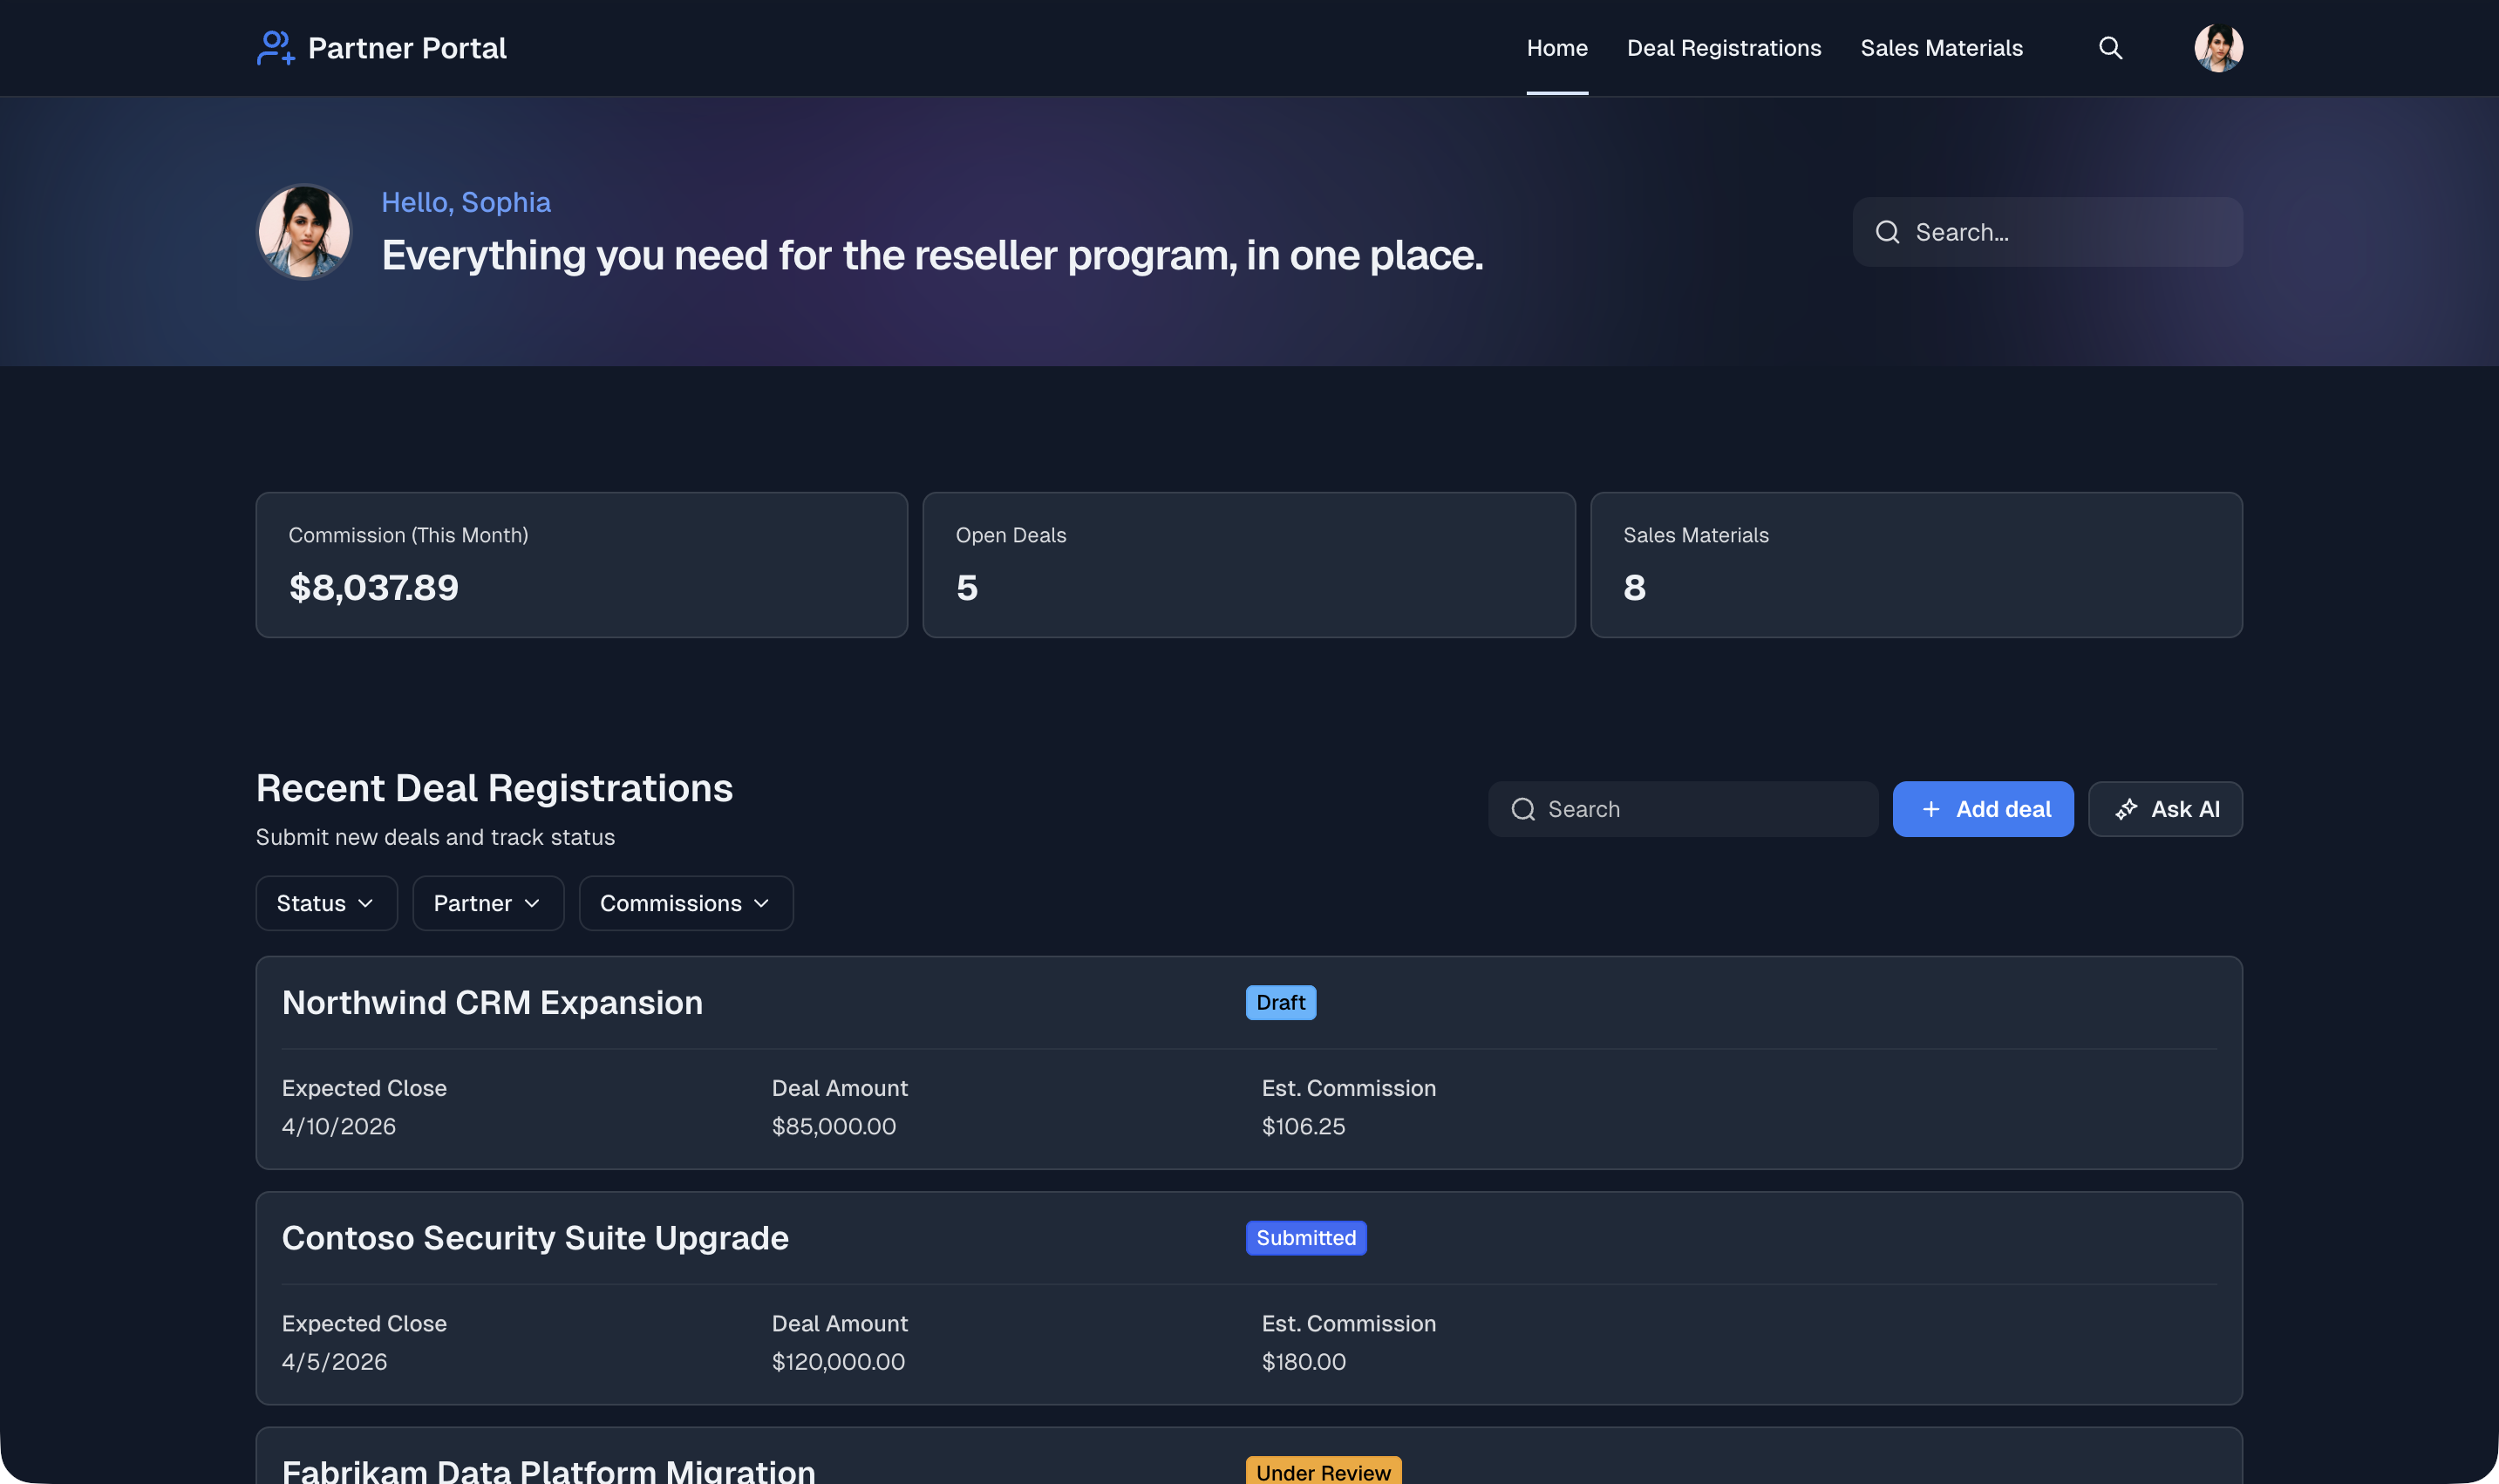Click the Under Review badge on Fabrikam Data Platform Migration
2499x1484 pixels.
[x=1323, y=1470]
